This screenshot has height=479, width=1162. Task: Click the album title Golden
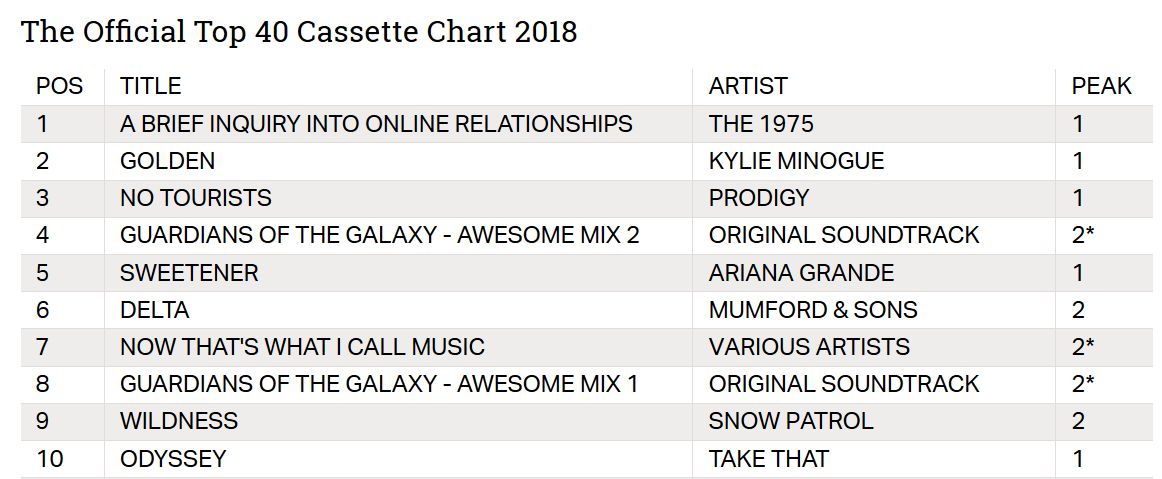[x=167, y=161]
